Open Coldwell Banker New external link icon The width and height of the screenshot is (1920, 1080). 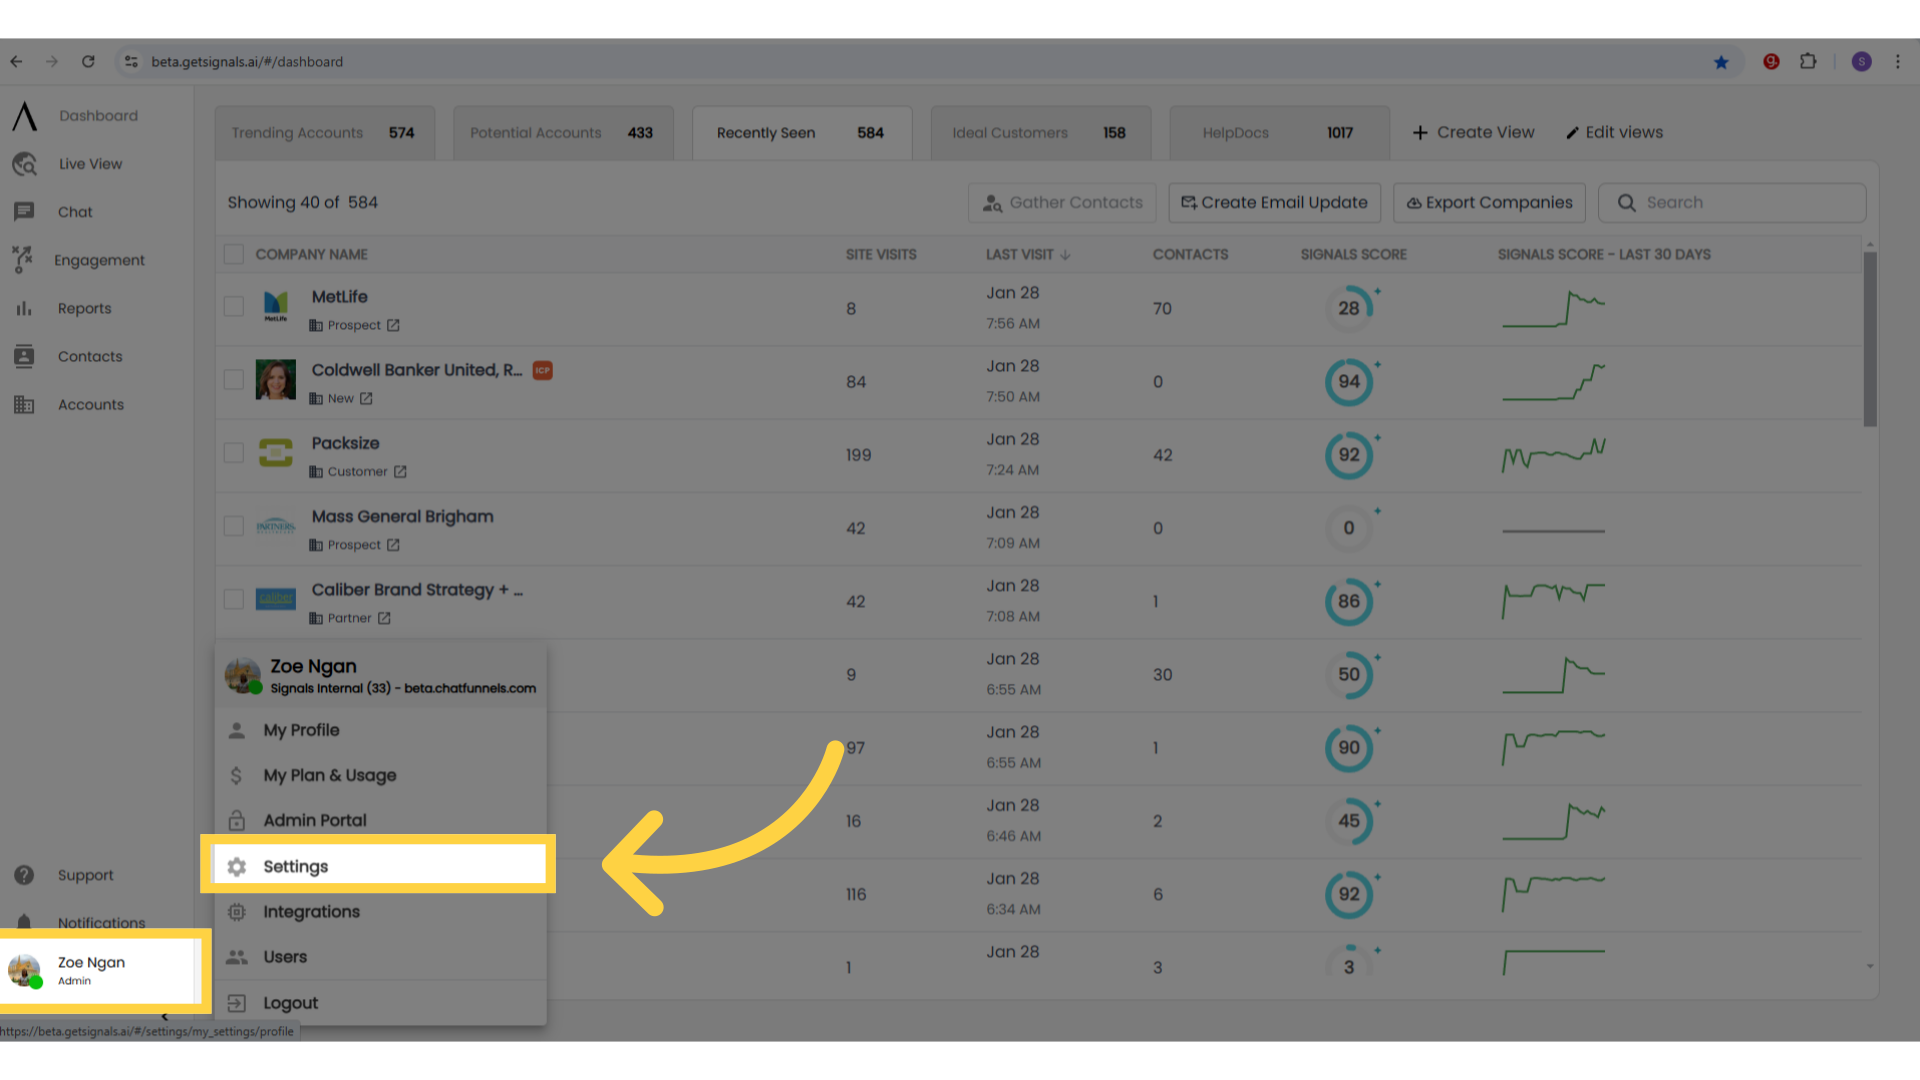[366, 398]
